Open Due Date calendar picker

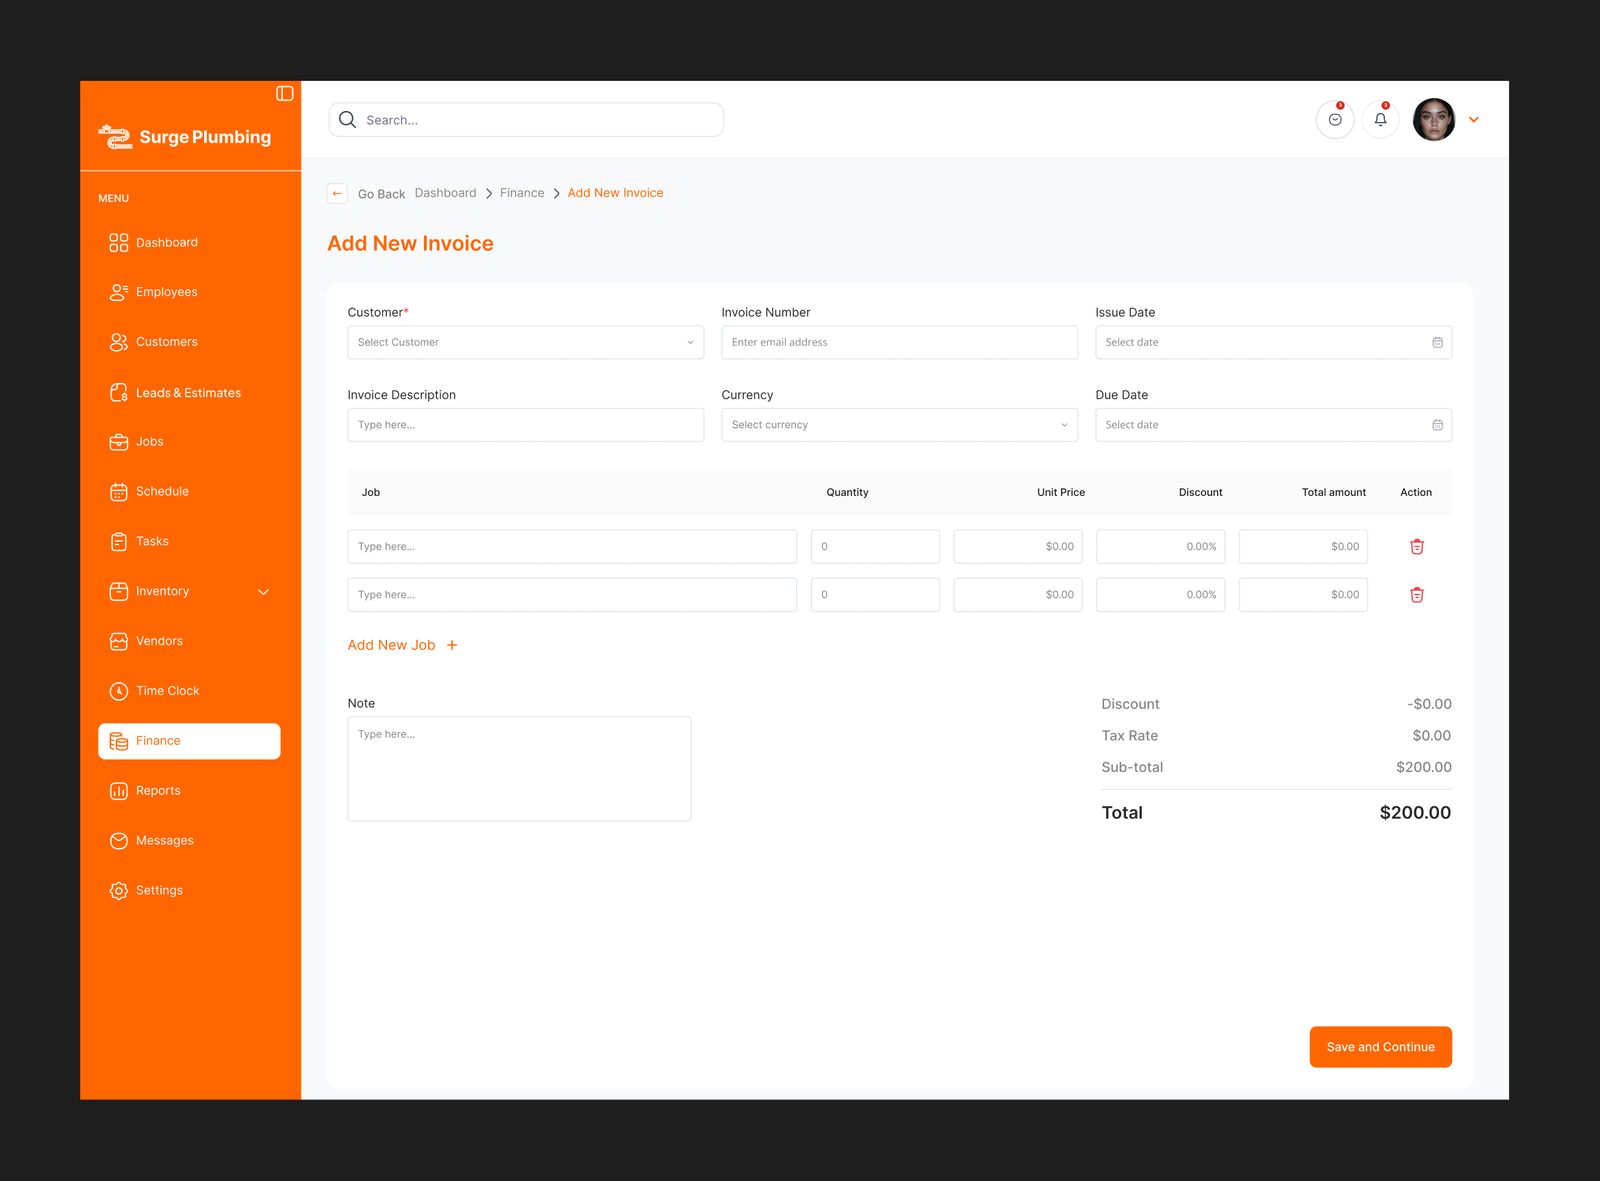pos(1437,425)
